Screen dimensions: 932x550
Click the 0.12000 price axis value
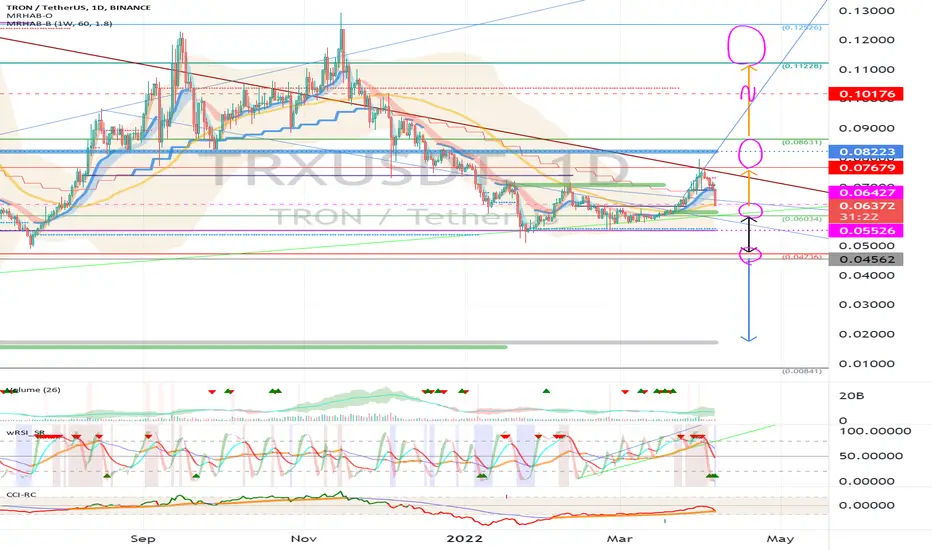866,40
